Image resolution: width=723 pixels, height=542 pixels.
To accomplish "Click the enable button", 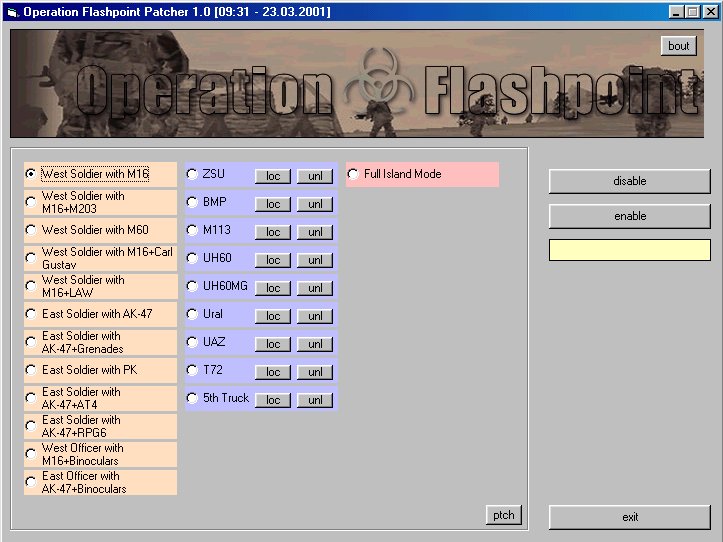I will (x=630, y=216).
